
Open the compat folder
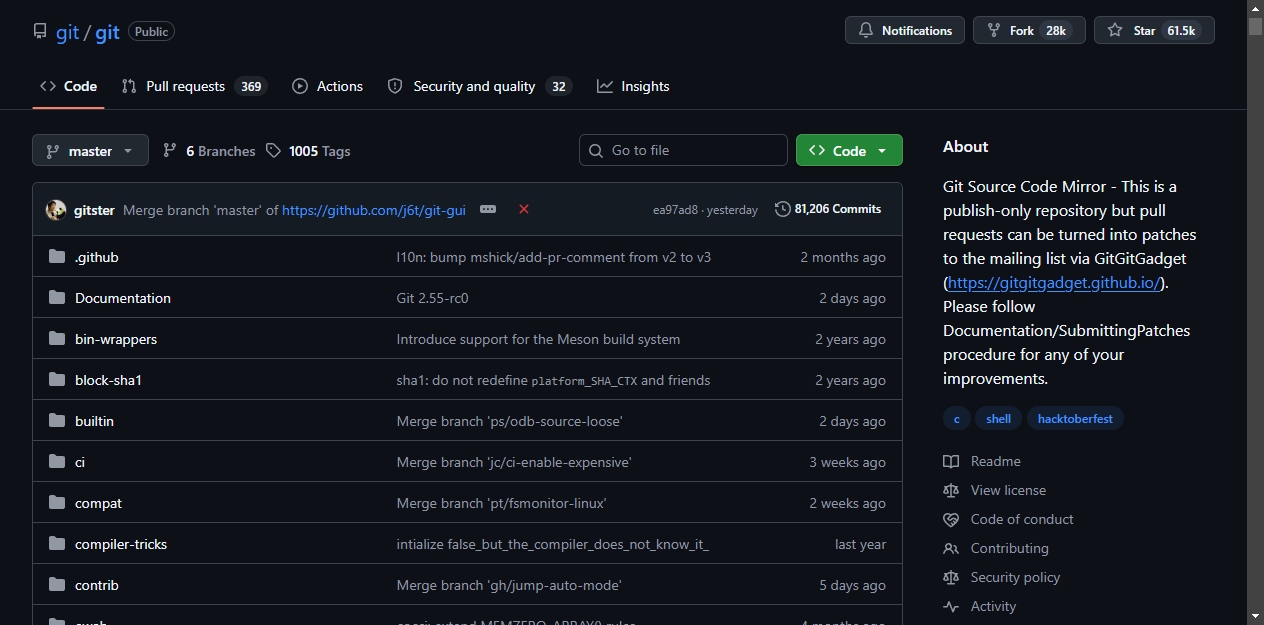click(x=98, y=503)
